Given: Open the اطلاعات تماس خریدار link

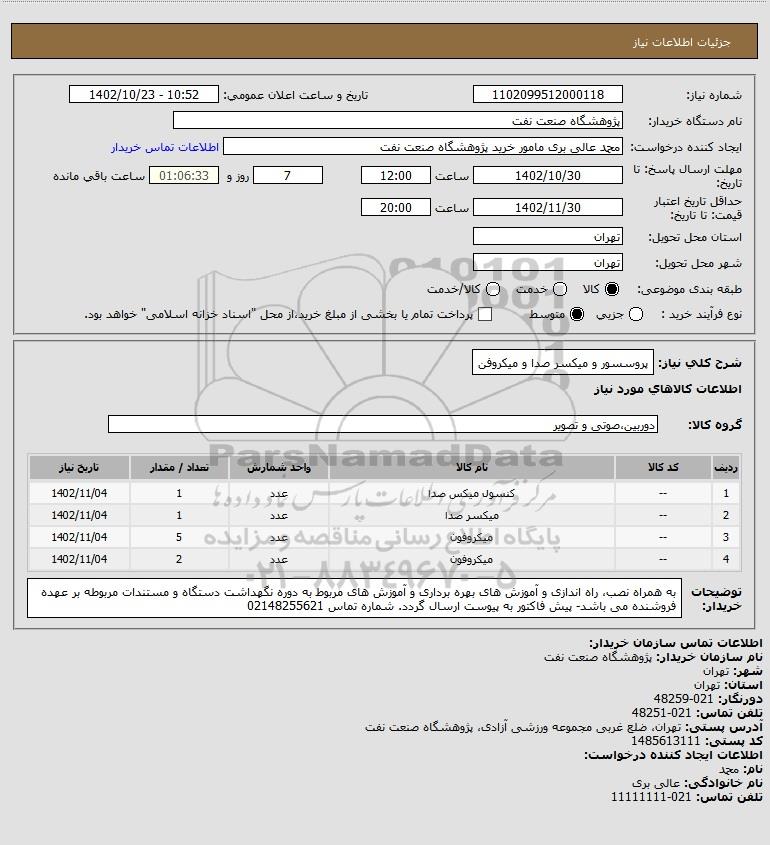Looking at the screenshot, I should click(x=165, y=147).
